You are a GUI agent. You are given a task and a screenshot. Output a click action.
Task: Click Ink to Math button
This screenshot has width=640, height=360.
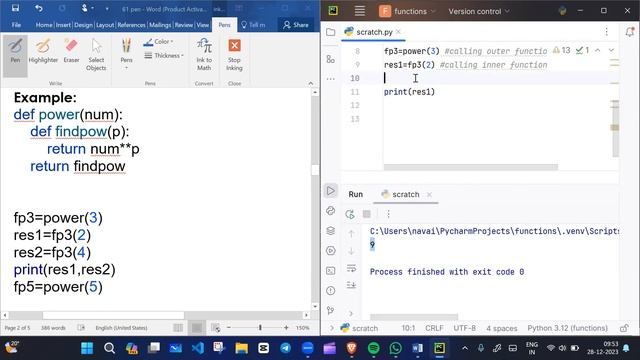204,54
